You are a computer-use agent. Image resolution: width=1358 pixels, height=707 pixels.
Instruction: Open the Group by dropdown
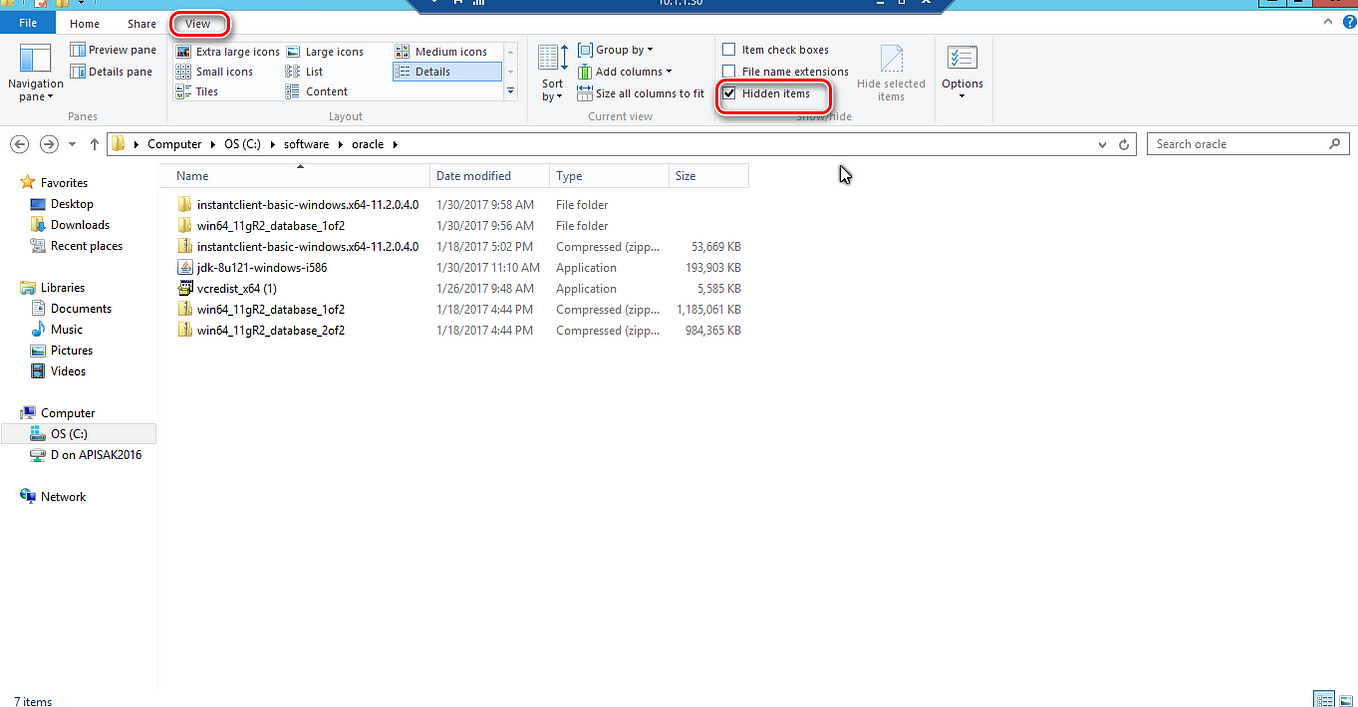click(616, 50)
